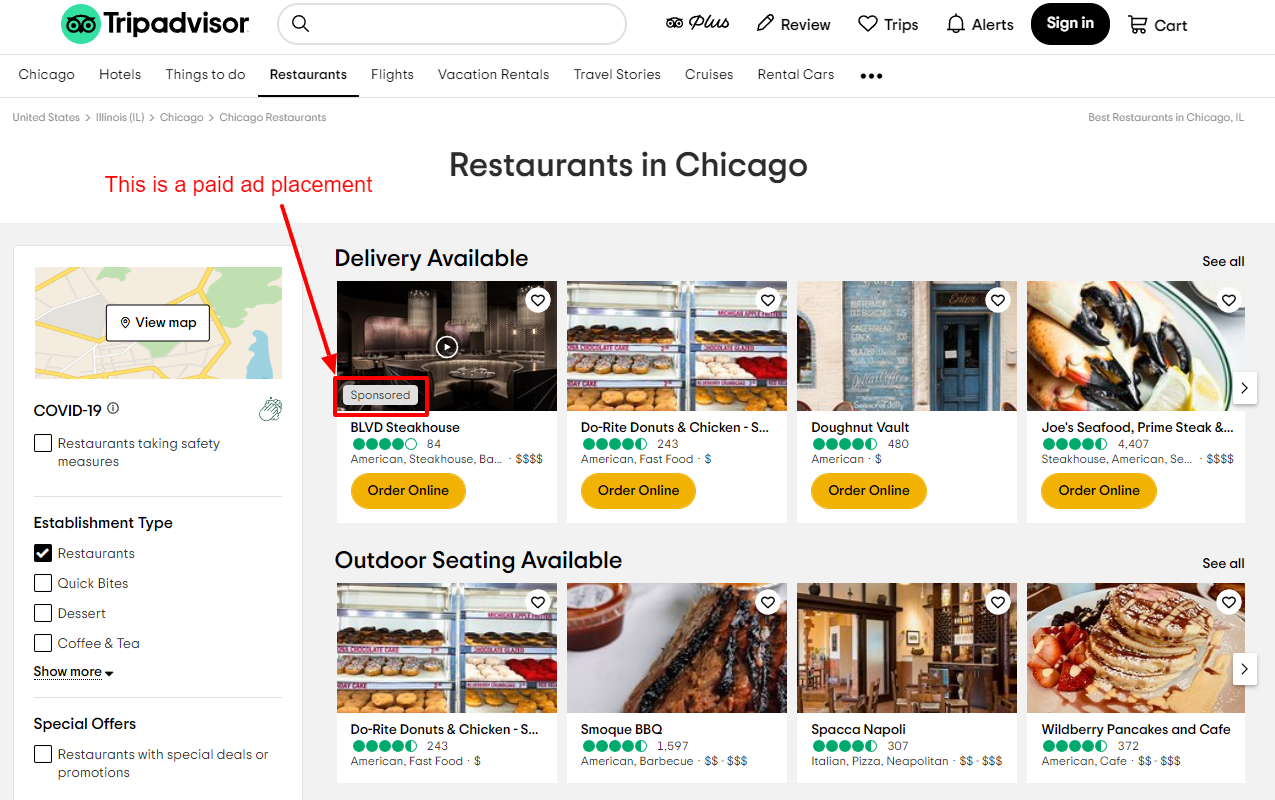Open the Flights tab
1275x800 pixels.
[392, 75]
